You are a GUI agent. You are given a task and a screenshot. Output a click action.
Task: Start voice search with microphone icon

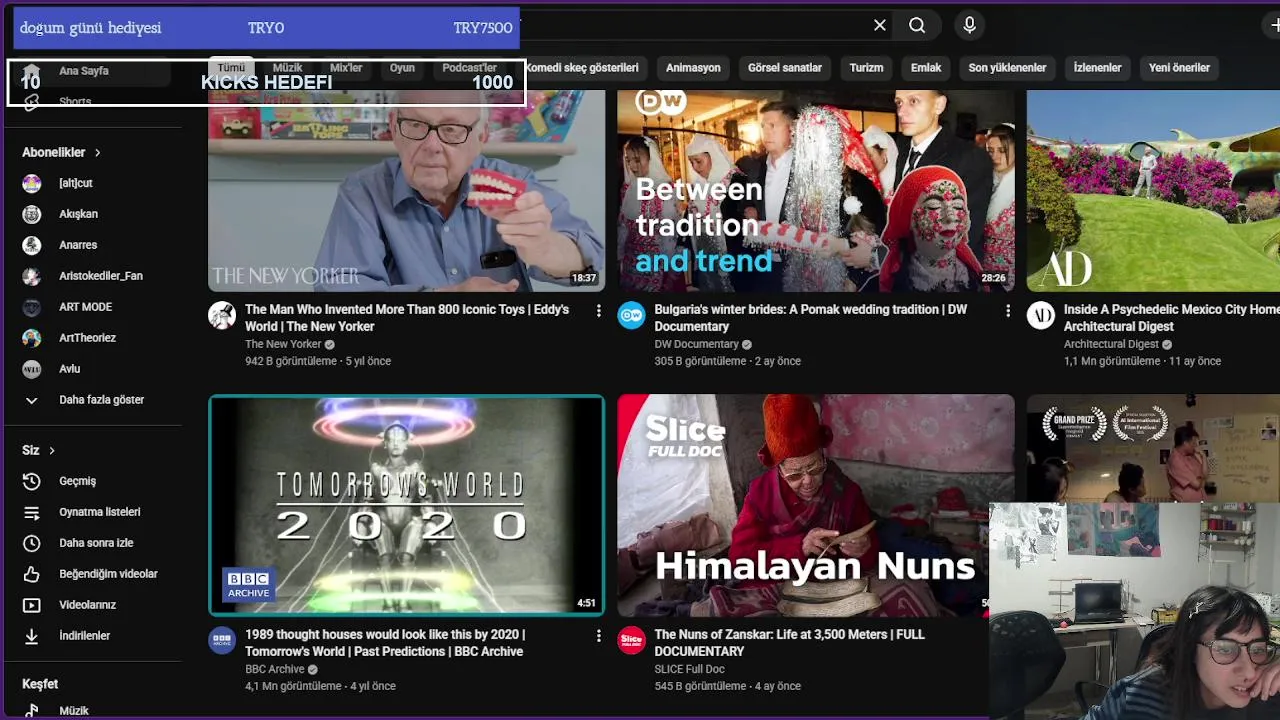[969, 25]
